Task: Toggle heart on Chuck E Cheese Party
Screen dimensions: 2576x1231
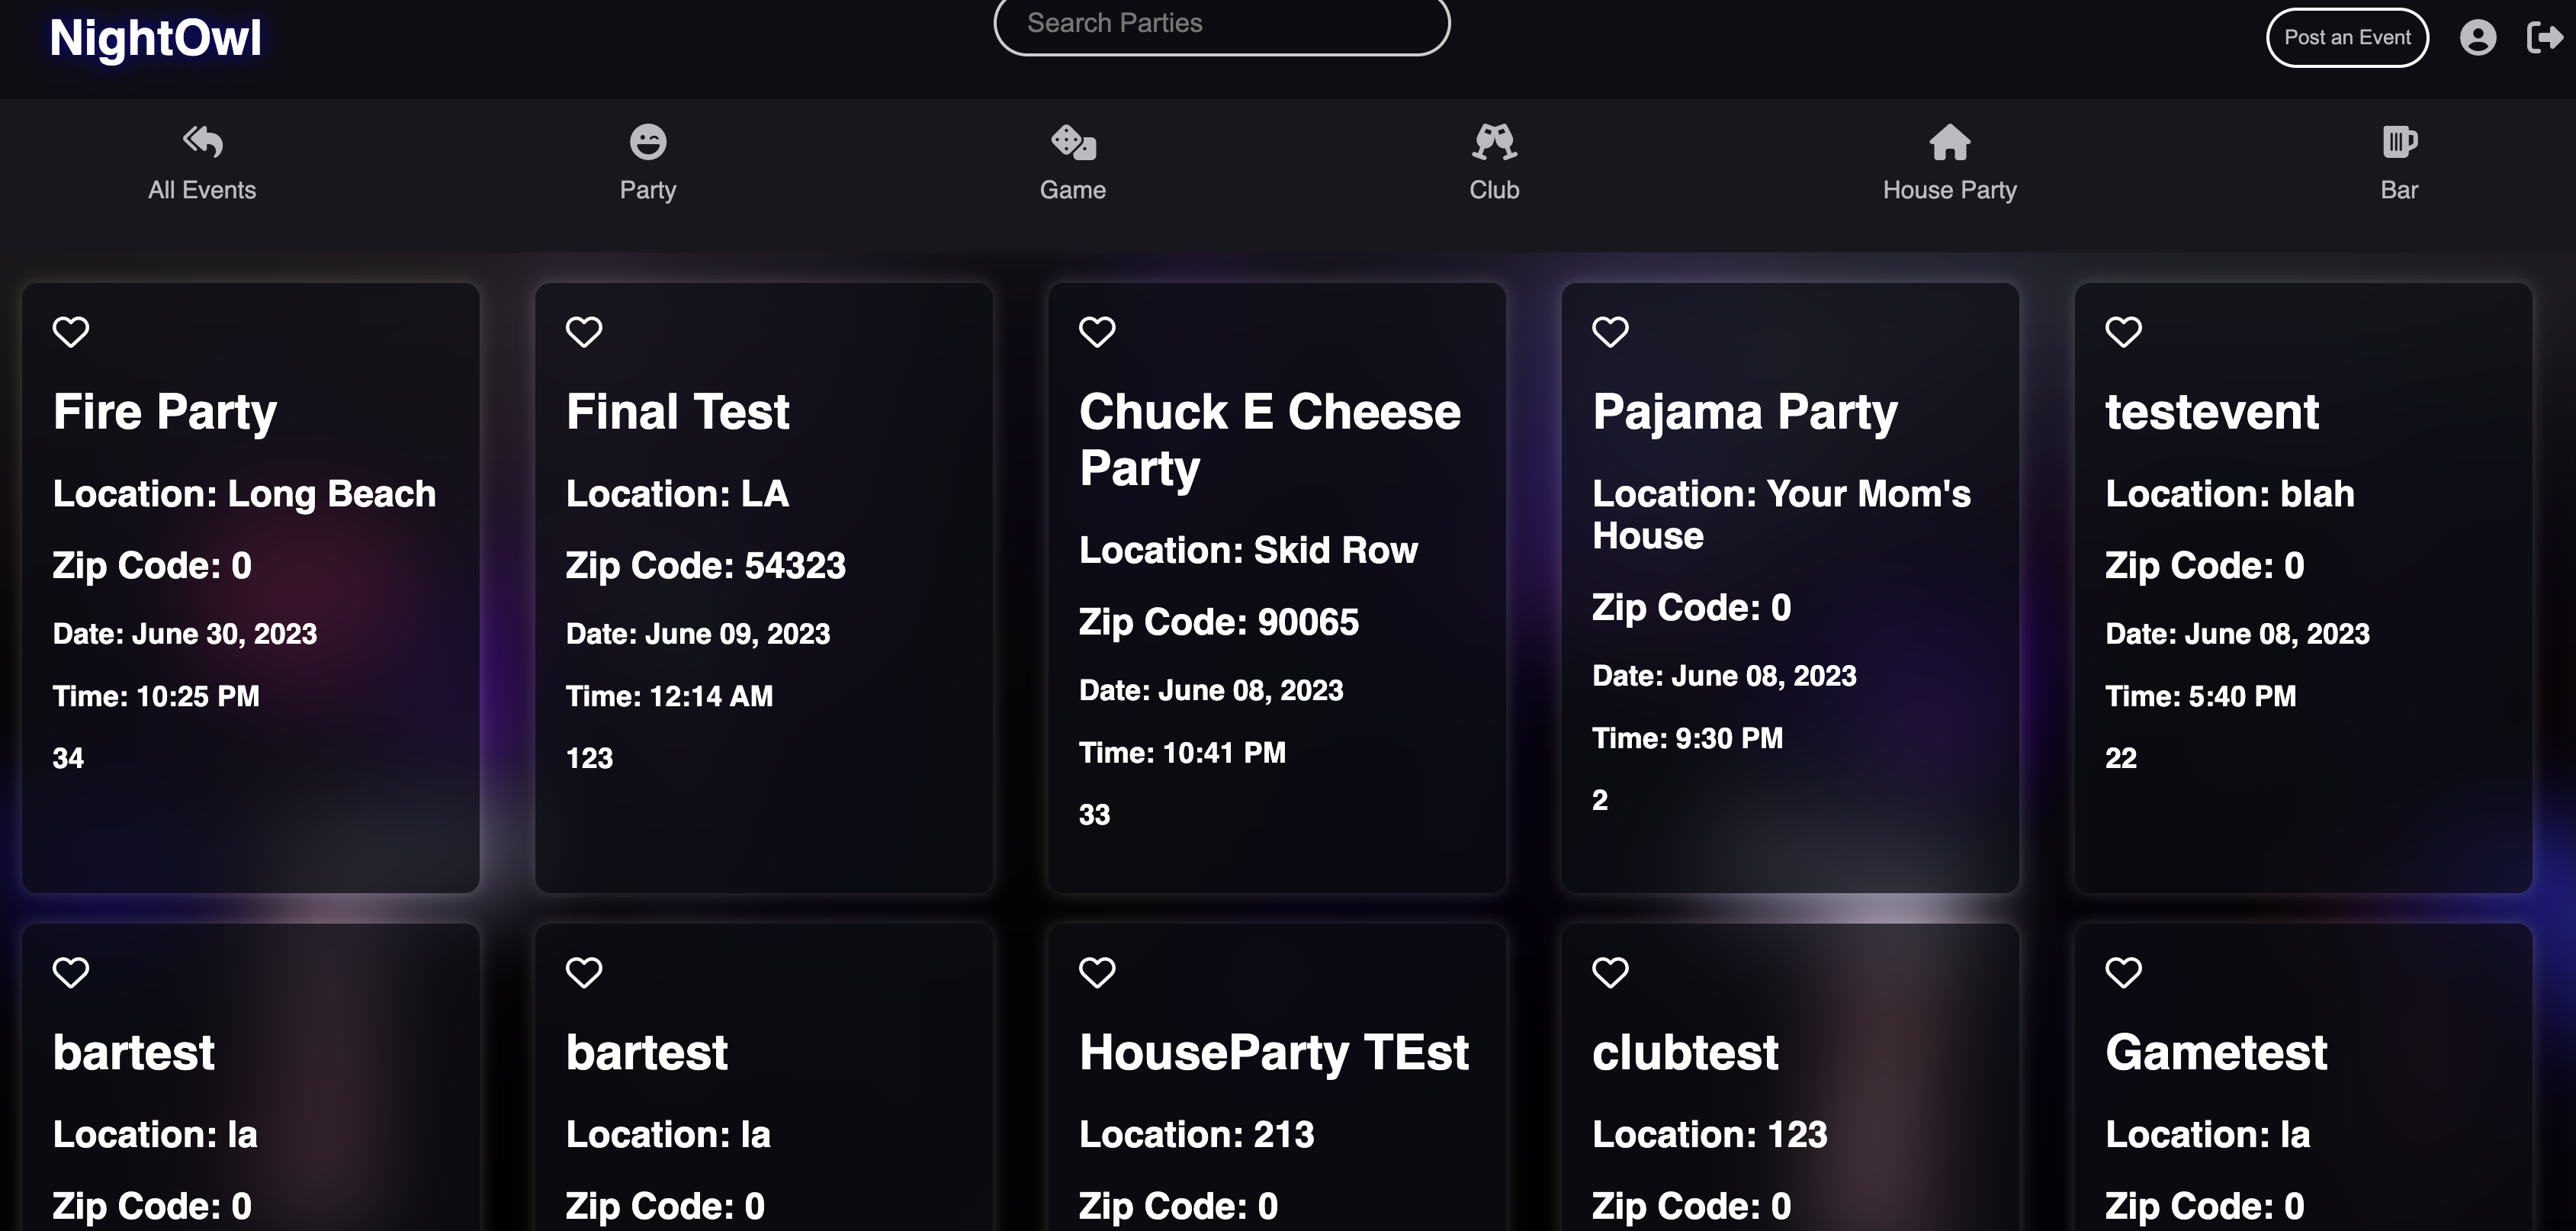Action: 1097,331
